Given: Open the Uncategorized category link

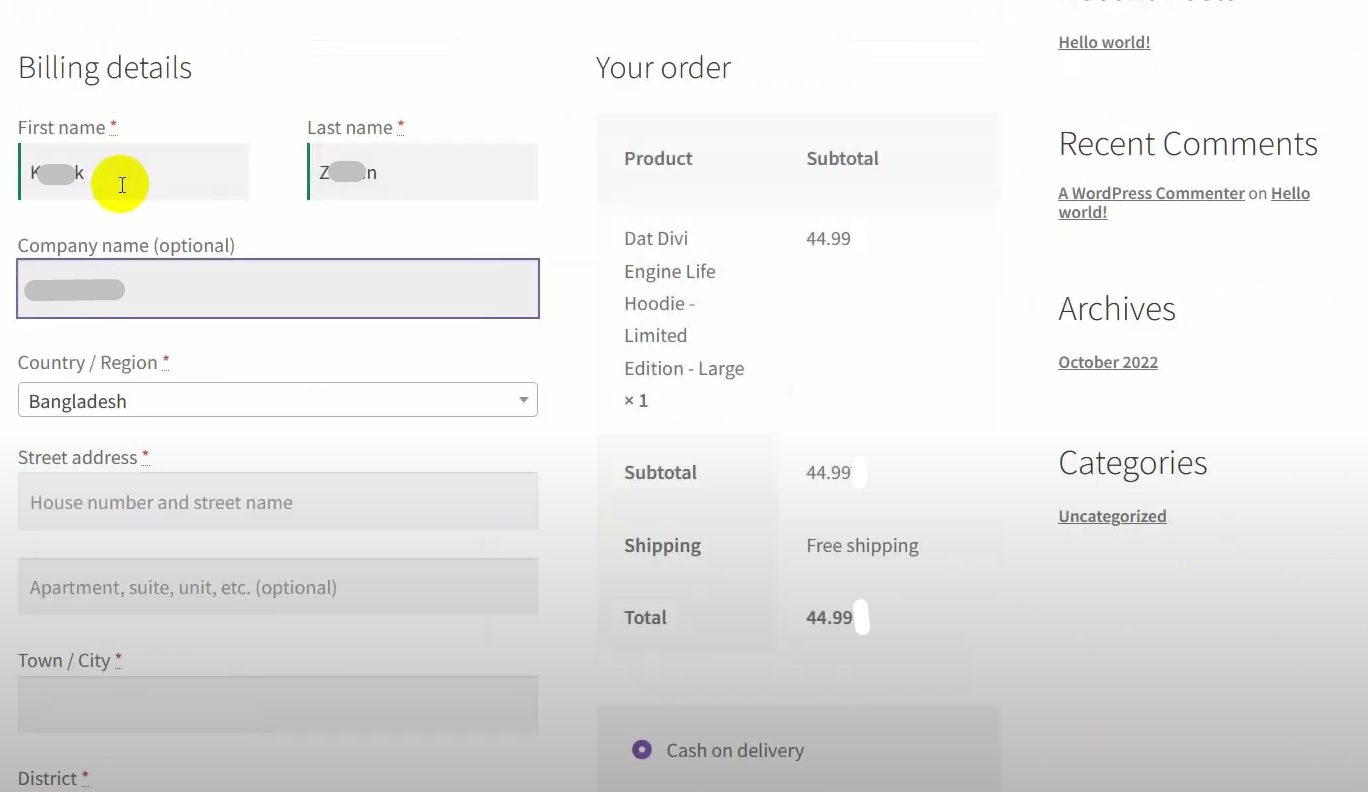Looking at the screenshot, I should [1112, 516].
